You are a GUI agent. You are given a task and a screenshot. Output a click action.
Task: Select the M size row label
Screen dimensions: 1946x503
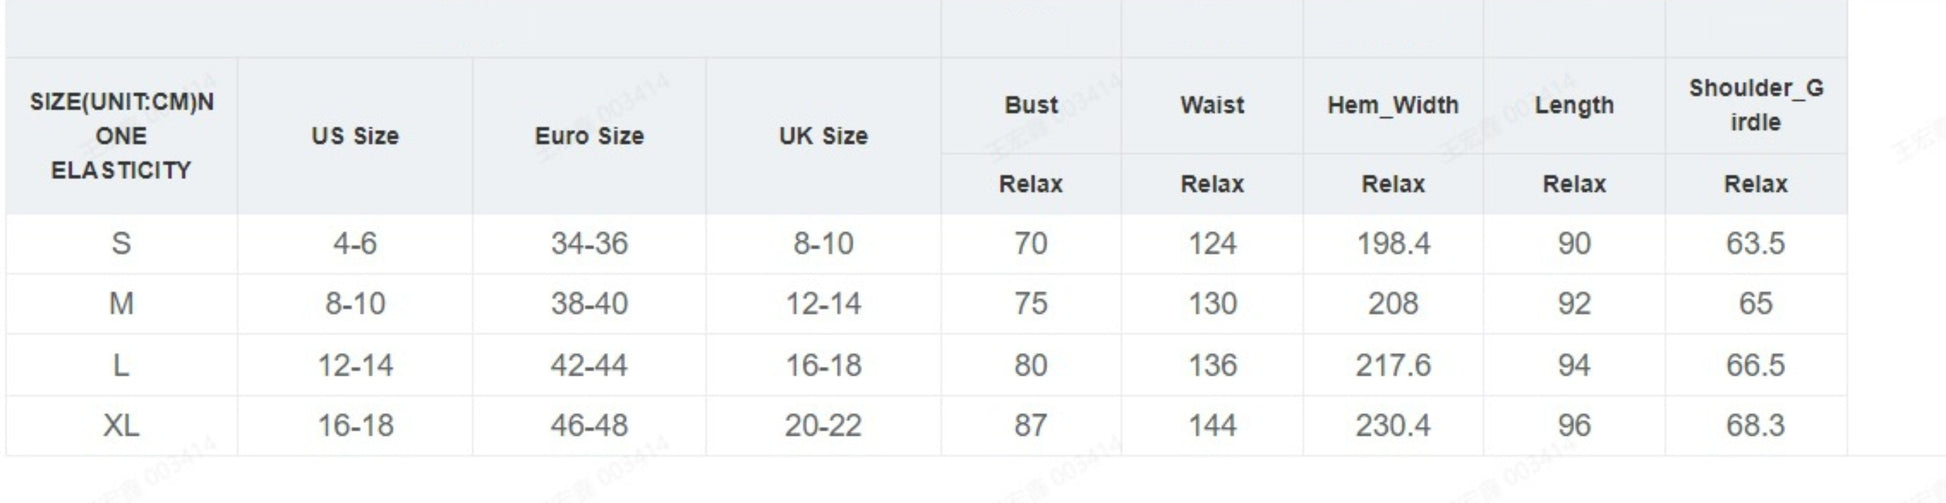pyautogui.click(x=121, y=304)
